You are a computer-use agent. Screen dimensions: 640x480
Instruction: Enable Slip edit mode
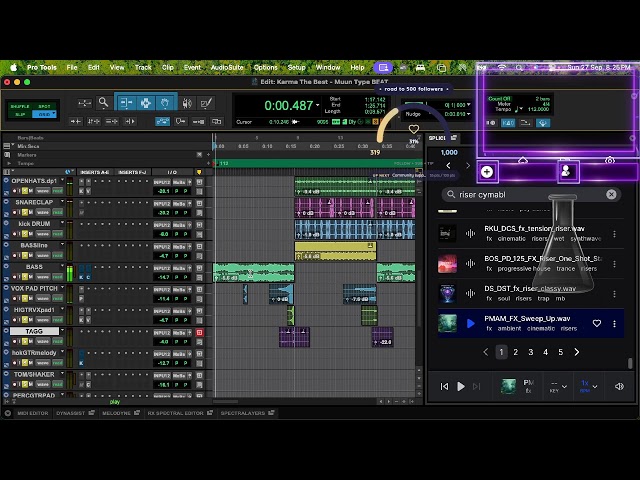tap(20, 114)
